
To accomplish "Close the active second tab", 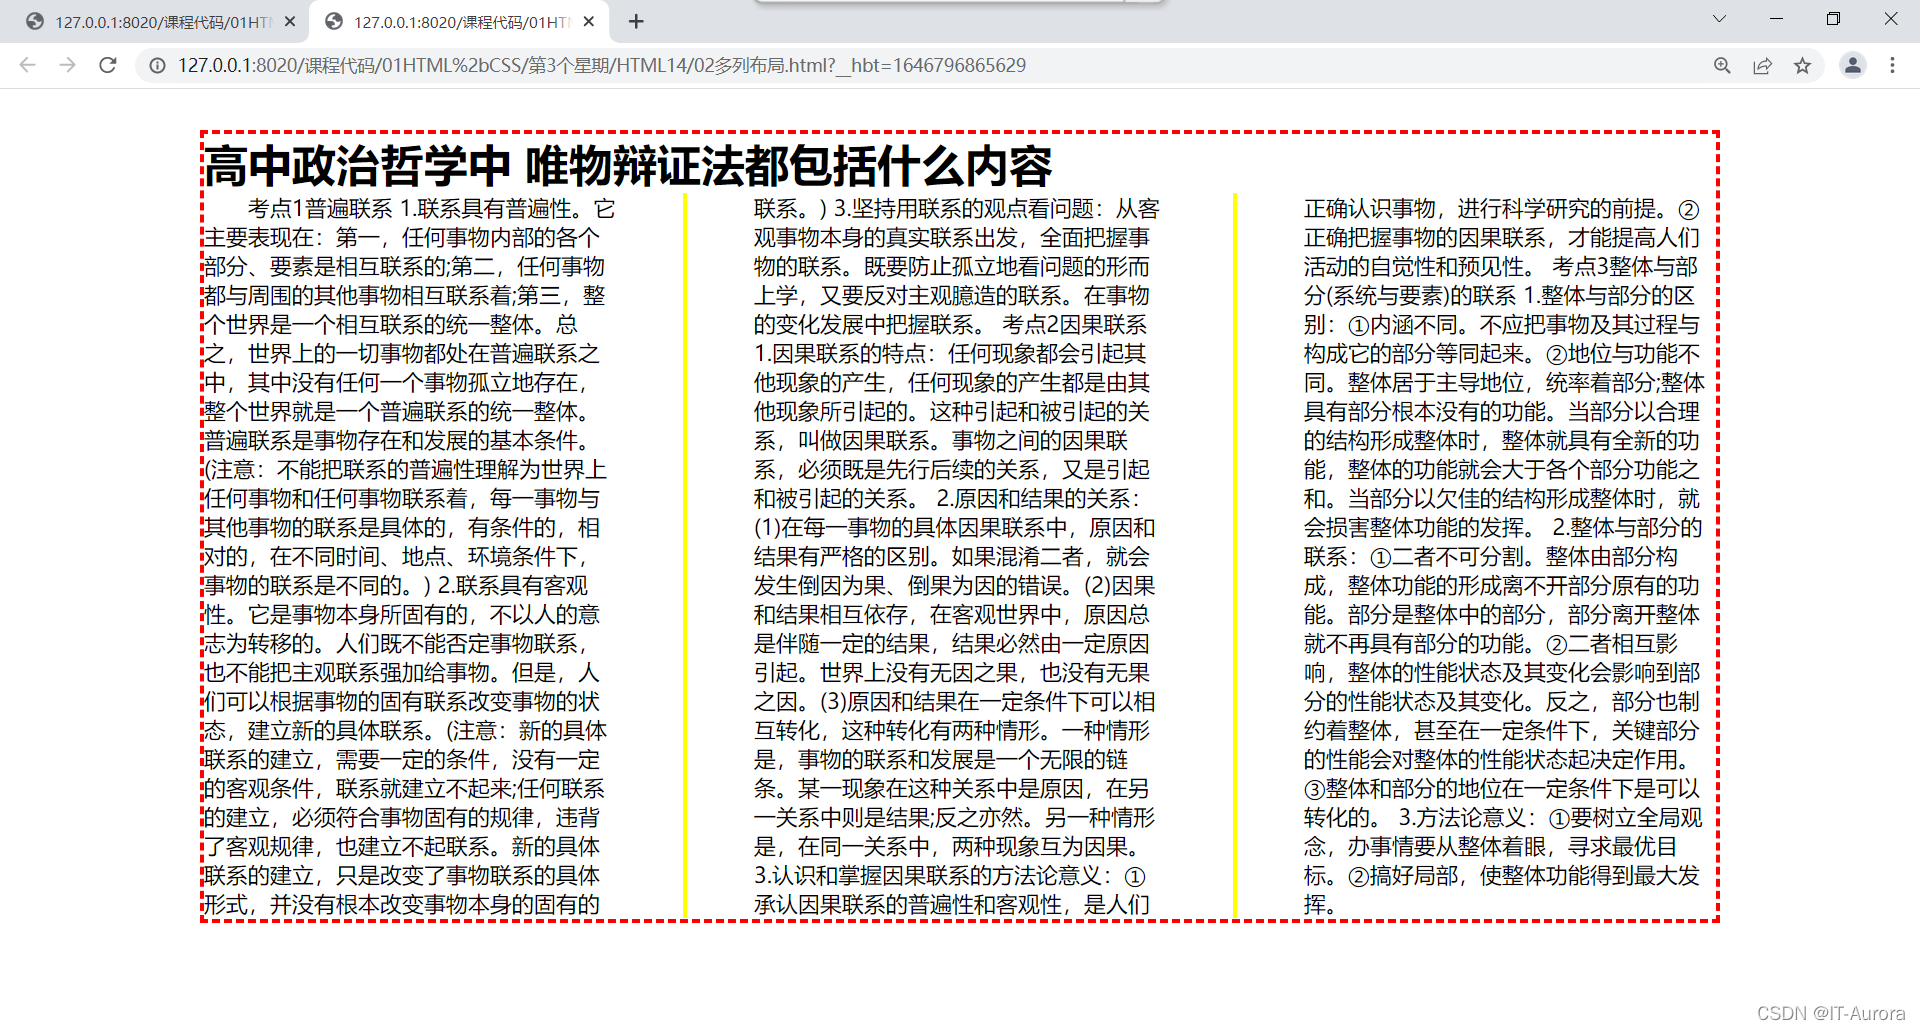I will 589,21.
